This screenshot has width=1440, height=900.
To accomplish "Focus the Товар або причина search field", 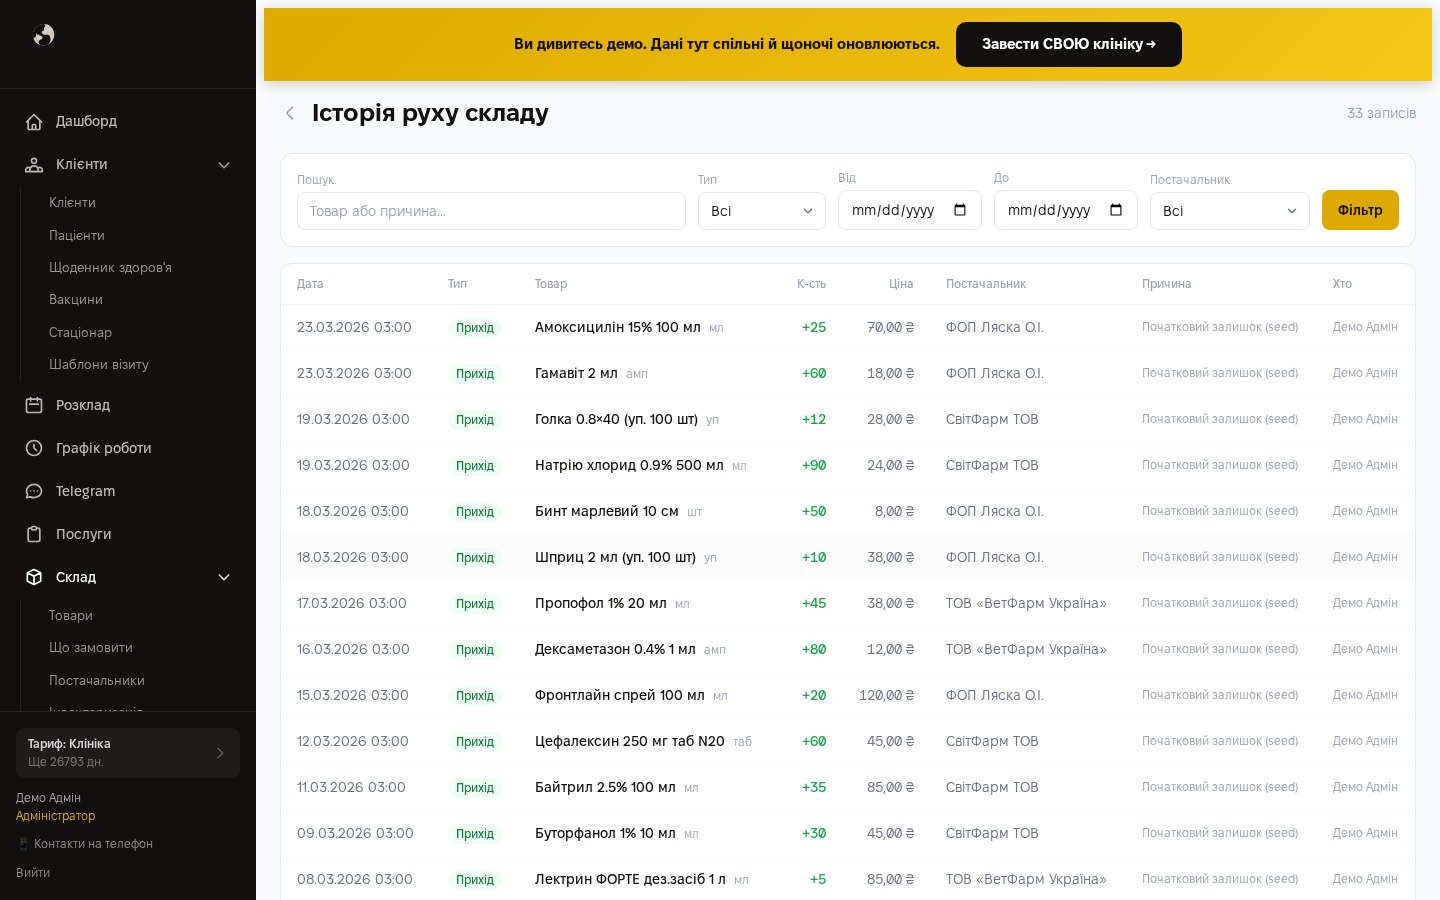I will pyautogui.click(x=491, y=211).
